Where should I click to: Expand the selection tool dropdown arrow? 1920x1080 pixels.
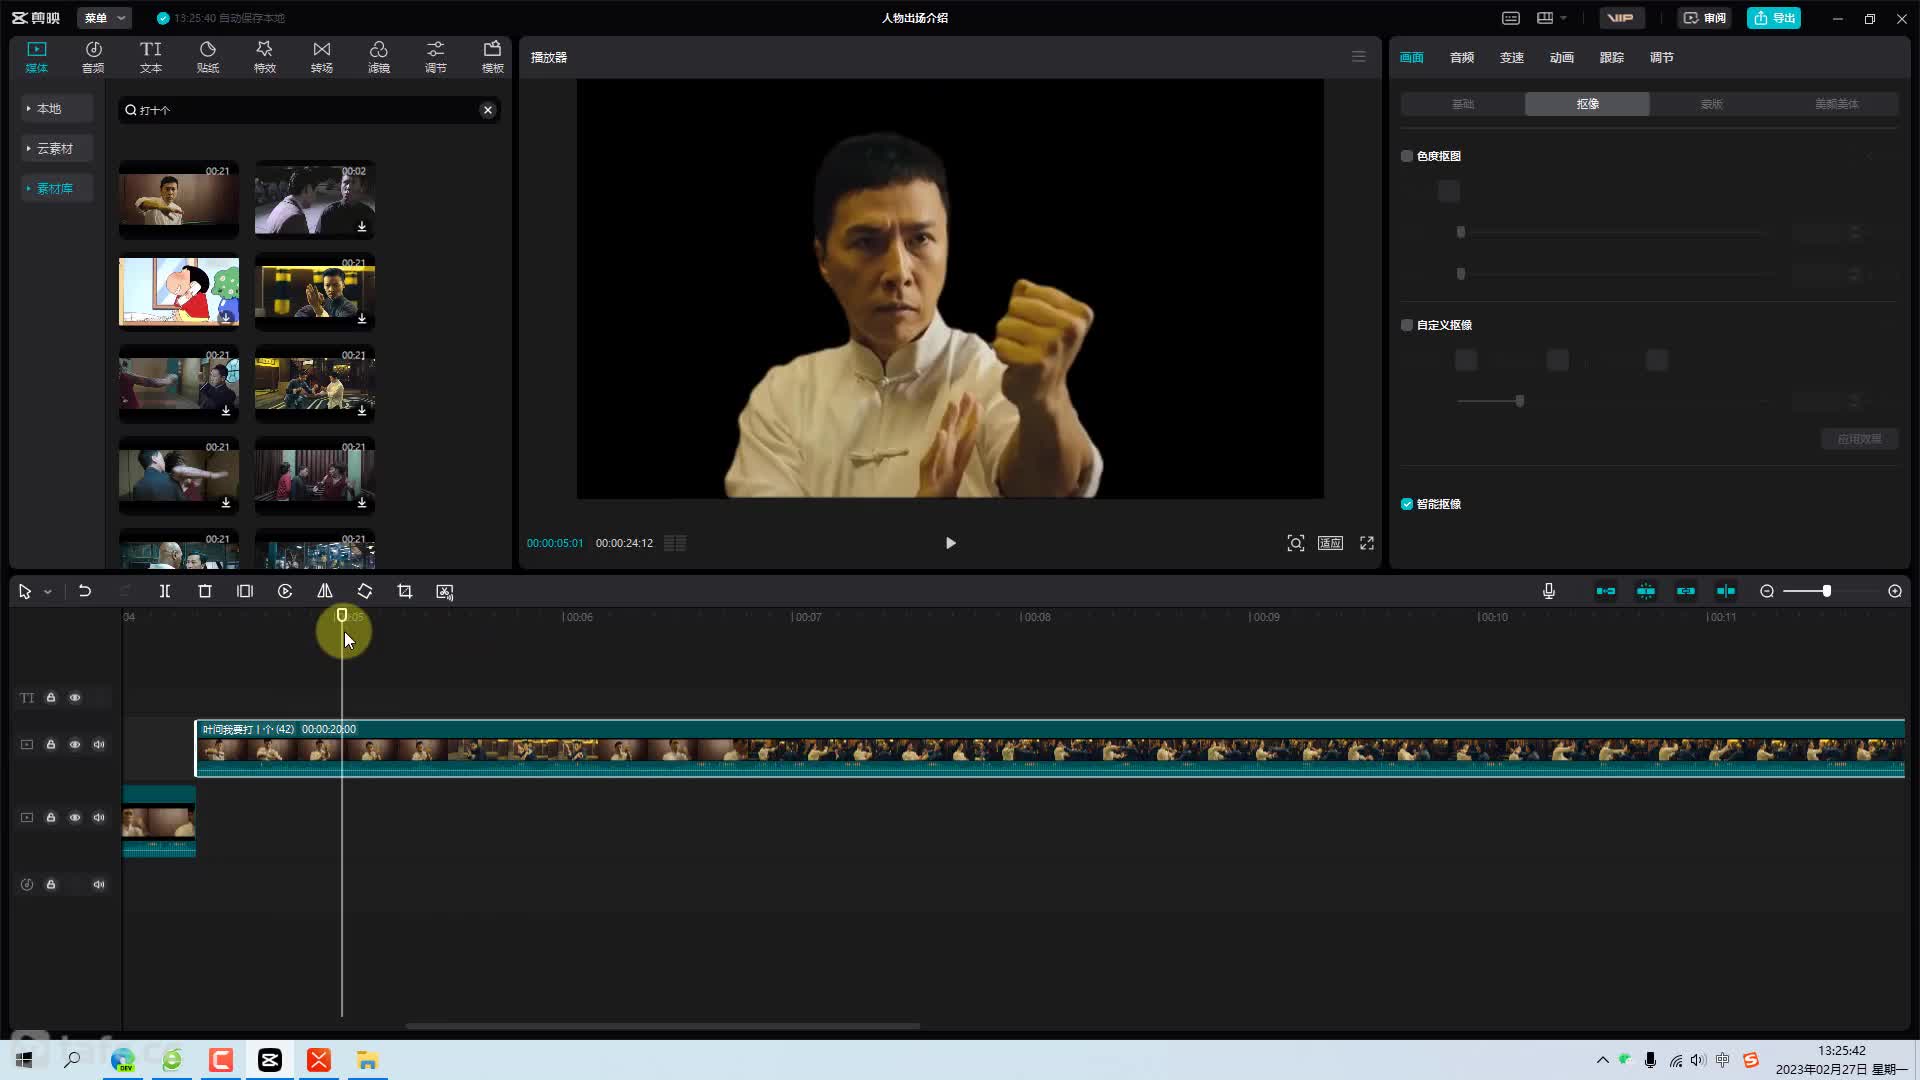(x=47, y=592)
